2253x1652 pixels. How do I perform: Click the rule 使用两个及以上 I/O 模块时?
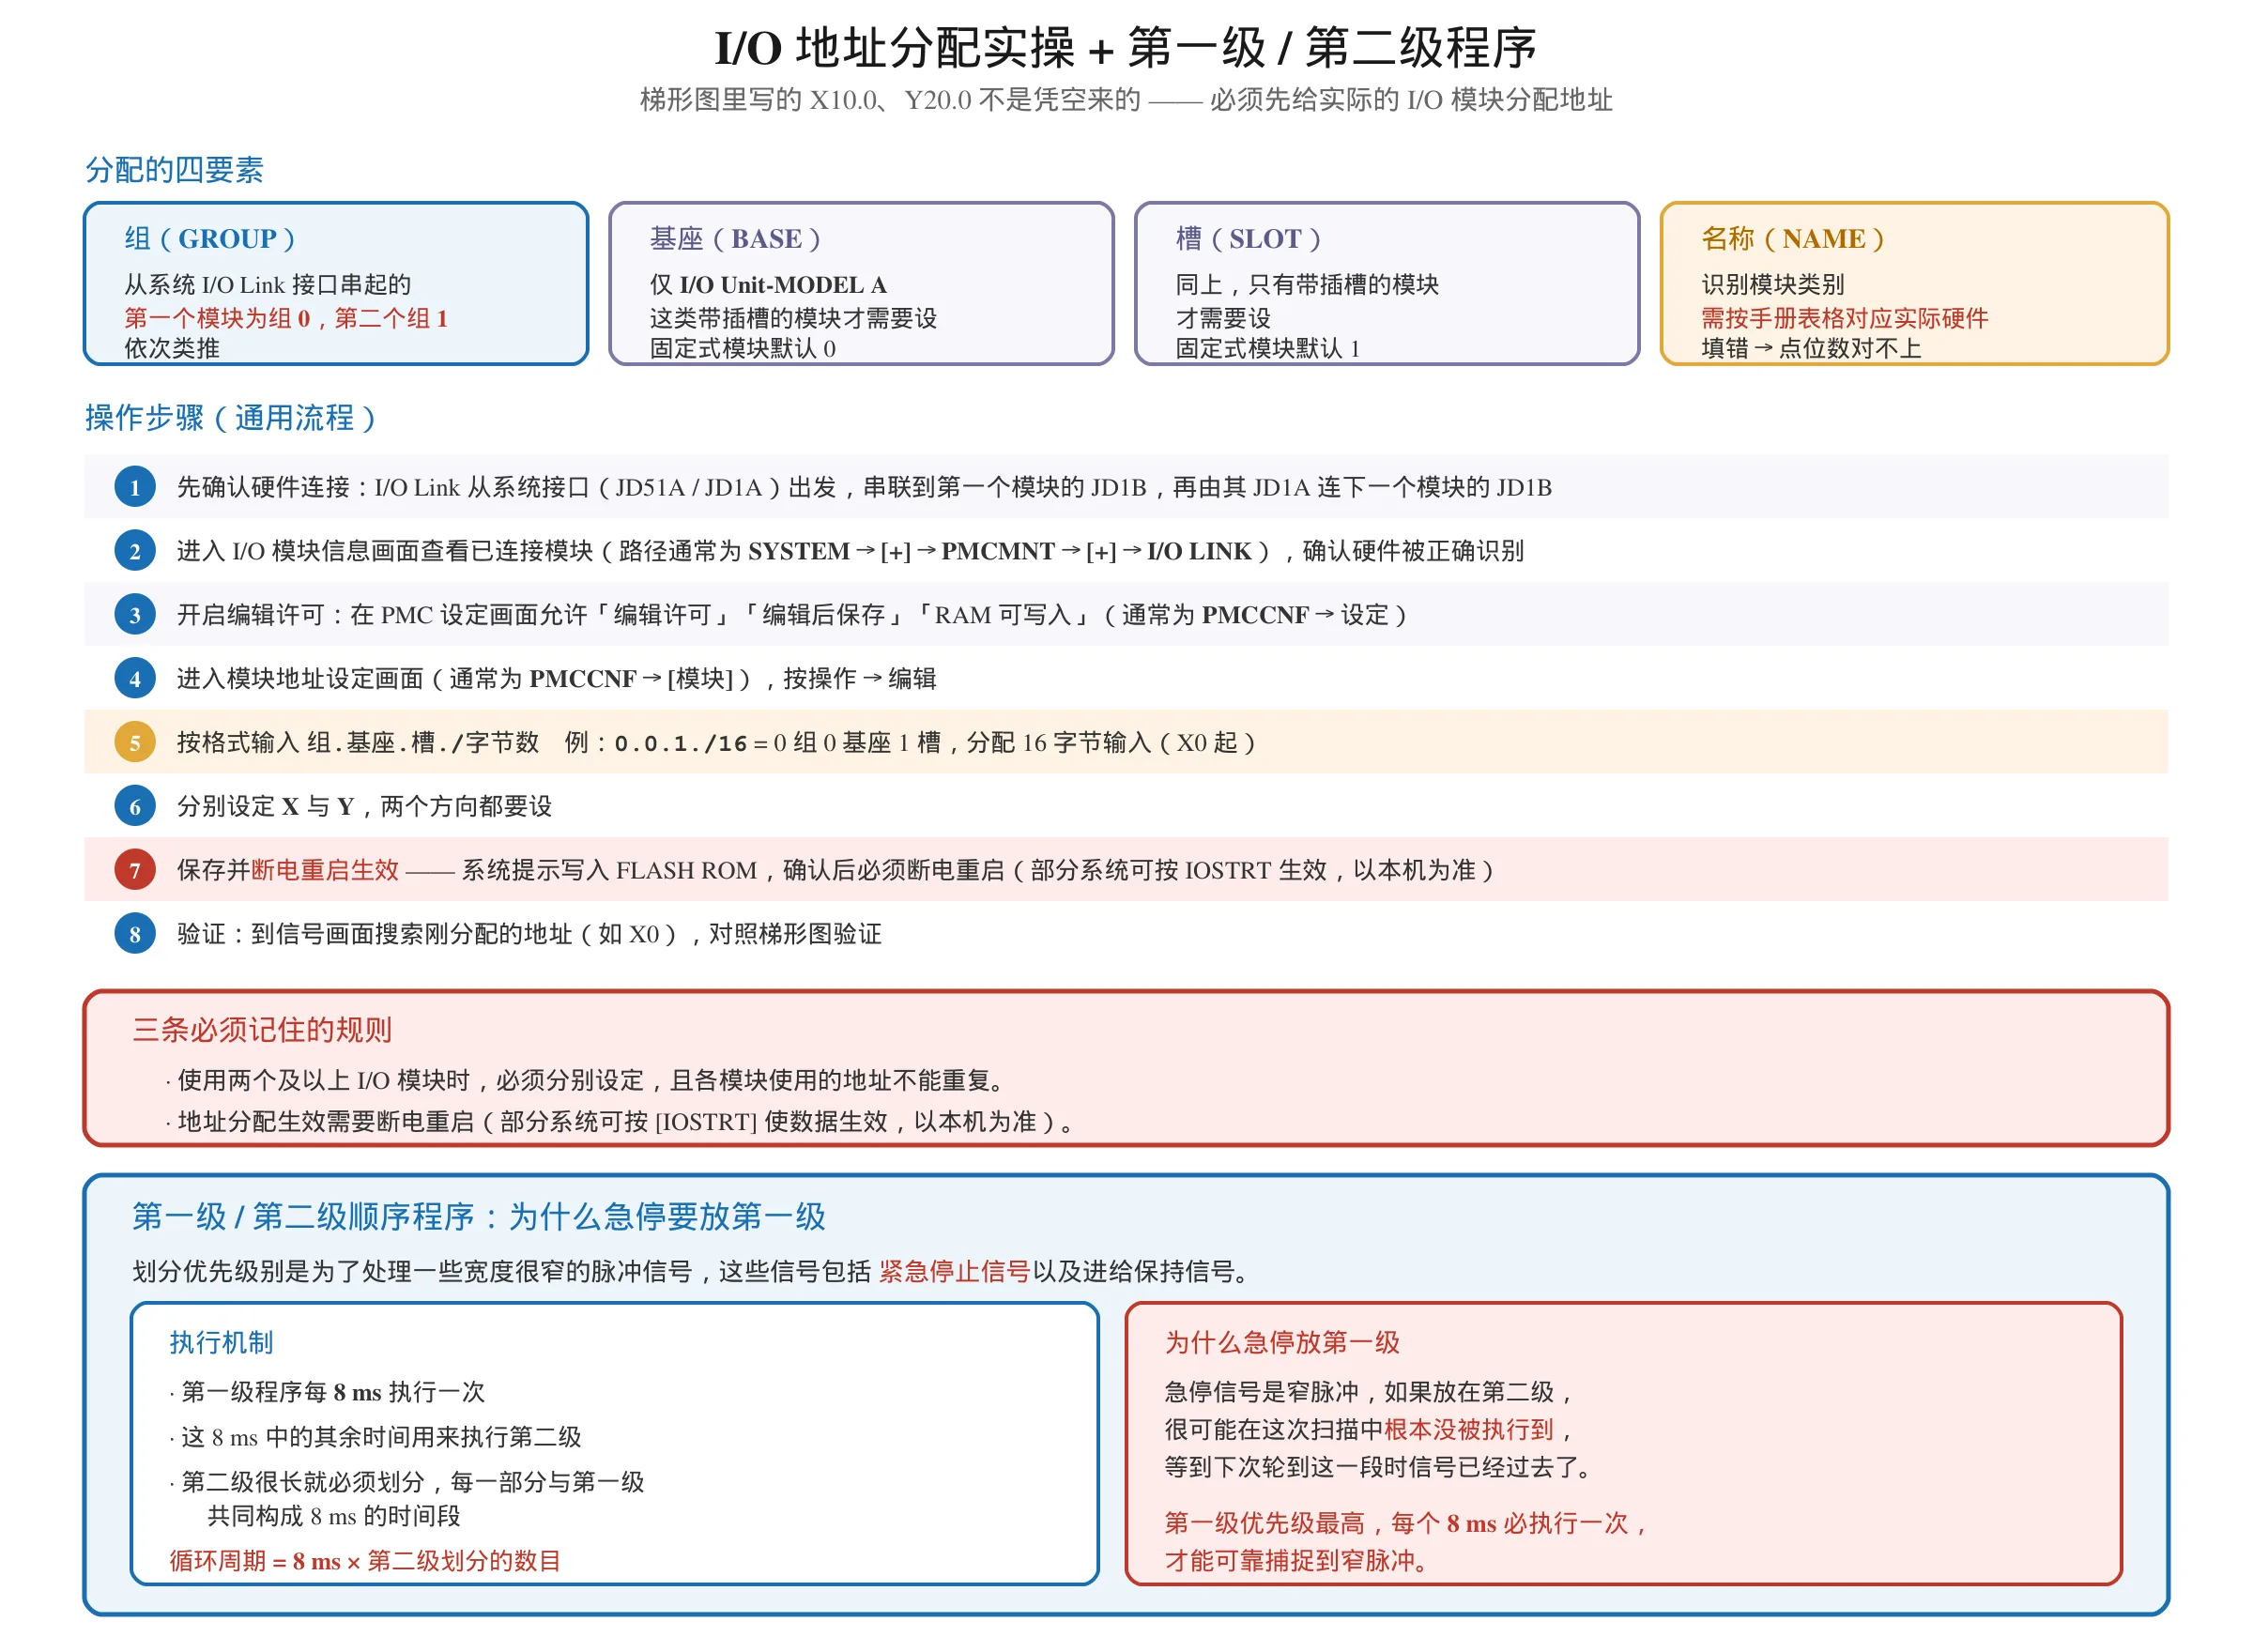(585, 1081)
